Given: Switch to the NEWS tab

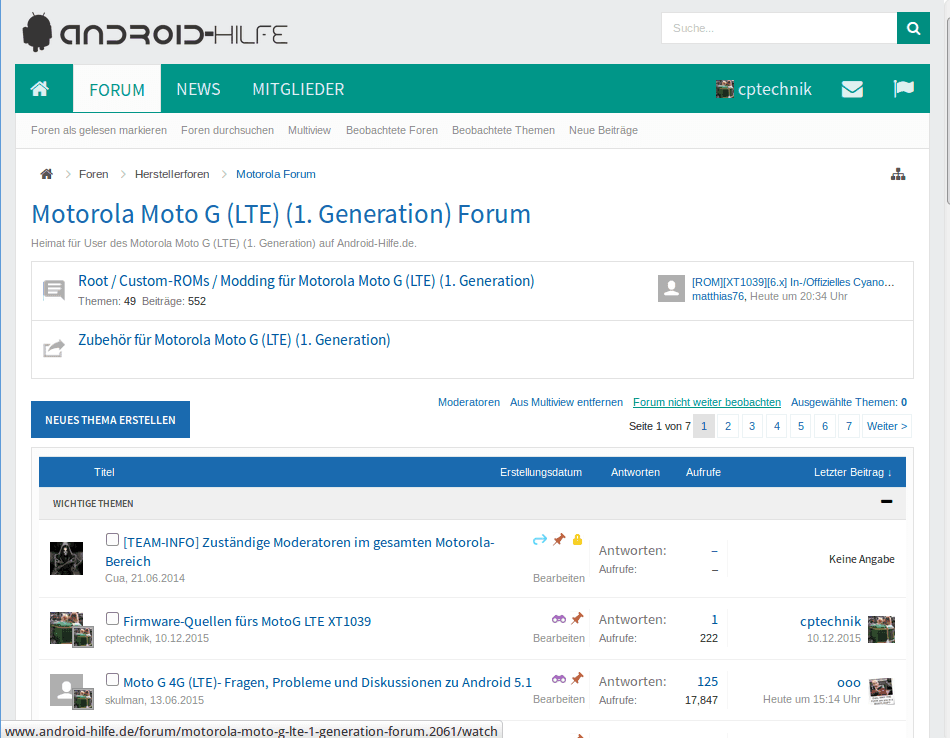Looking at the screenshot, I should pos(198,89).
